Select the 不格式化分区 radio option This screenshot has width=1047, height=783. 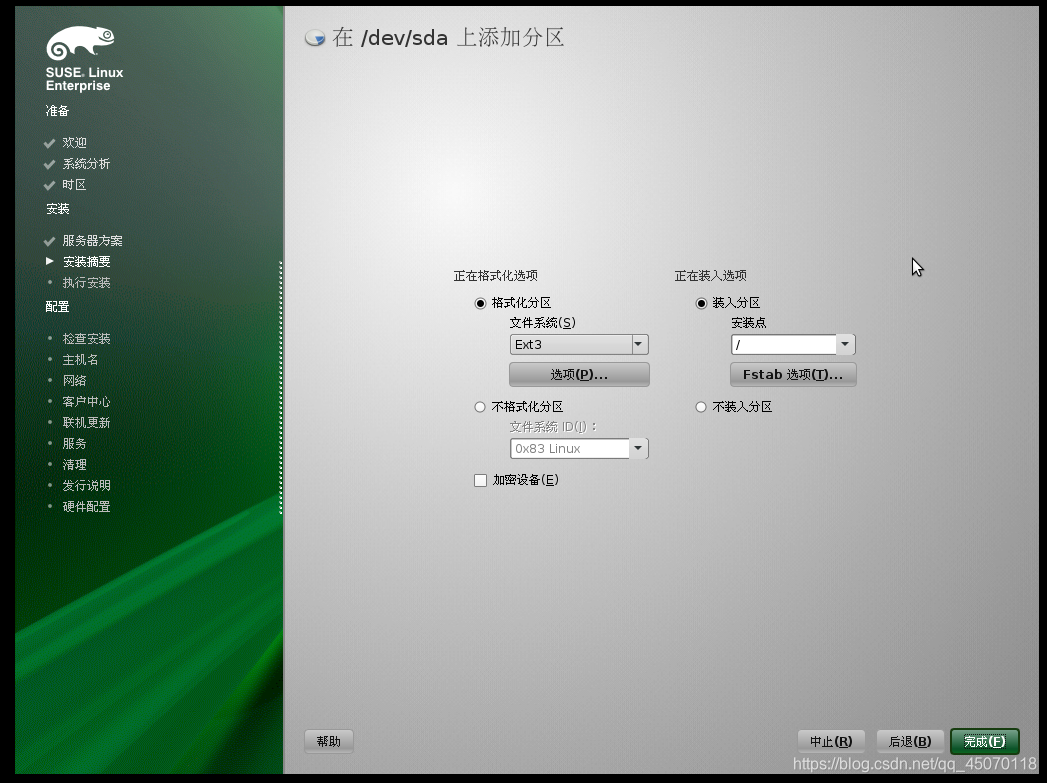[x=480, y=407]
